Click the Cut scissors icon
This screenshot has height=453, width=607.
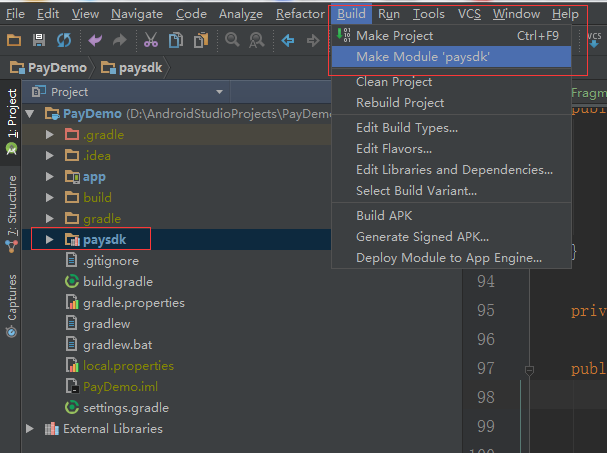point(151,40)
